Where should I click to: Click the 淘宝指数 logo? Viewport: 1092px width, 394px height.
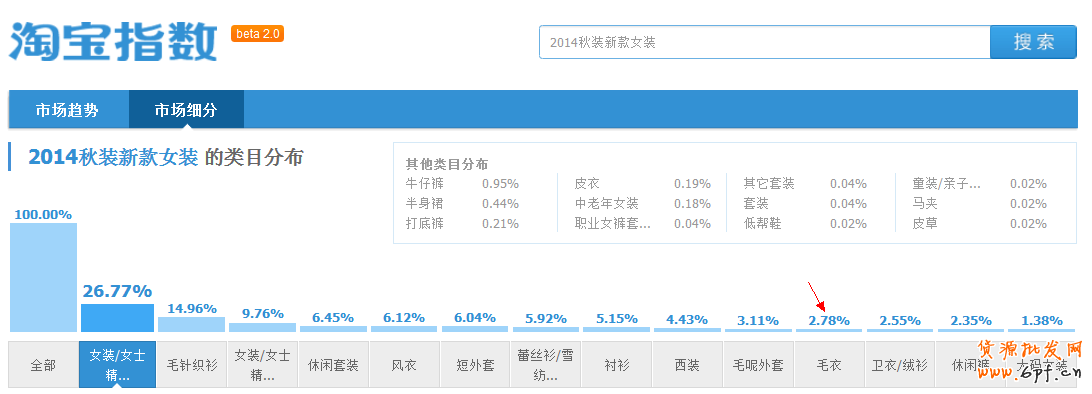[113, 41]
